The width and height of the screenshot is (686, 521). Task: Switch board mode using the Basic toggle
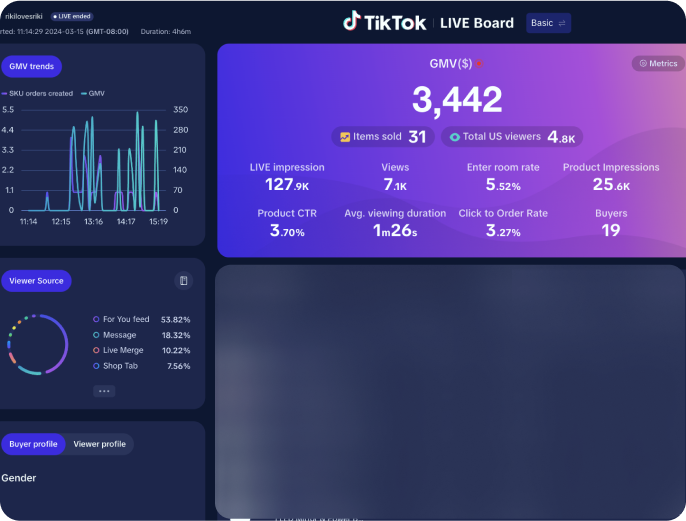point(548,23)
